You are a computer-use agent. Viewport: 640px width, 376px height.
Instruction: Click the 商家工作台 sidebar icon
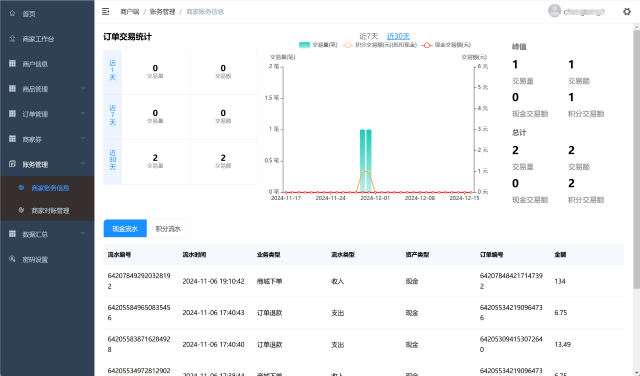(x=12, y=39)
